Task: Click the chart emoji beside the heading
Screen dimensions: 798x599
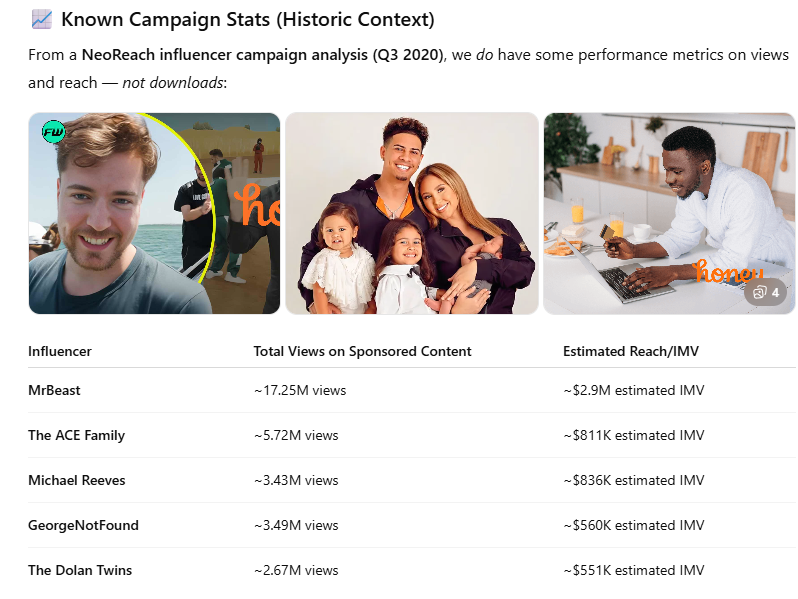Action: pyautogui.click(x=41, y=18)
